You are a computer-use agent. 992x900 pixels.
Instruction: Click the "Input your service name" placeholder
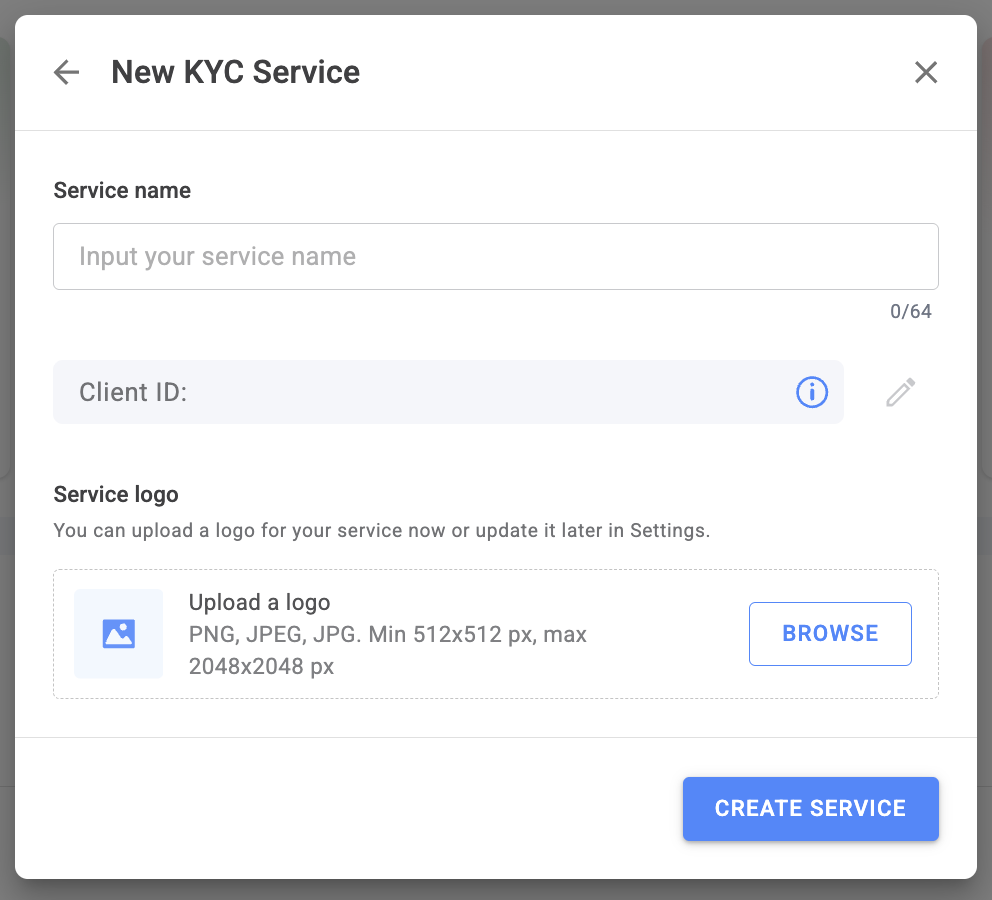(217, 256)
